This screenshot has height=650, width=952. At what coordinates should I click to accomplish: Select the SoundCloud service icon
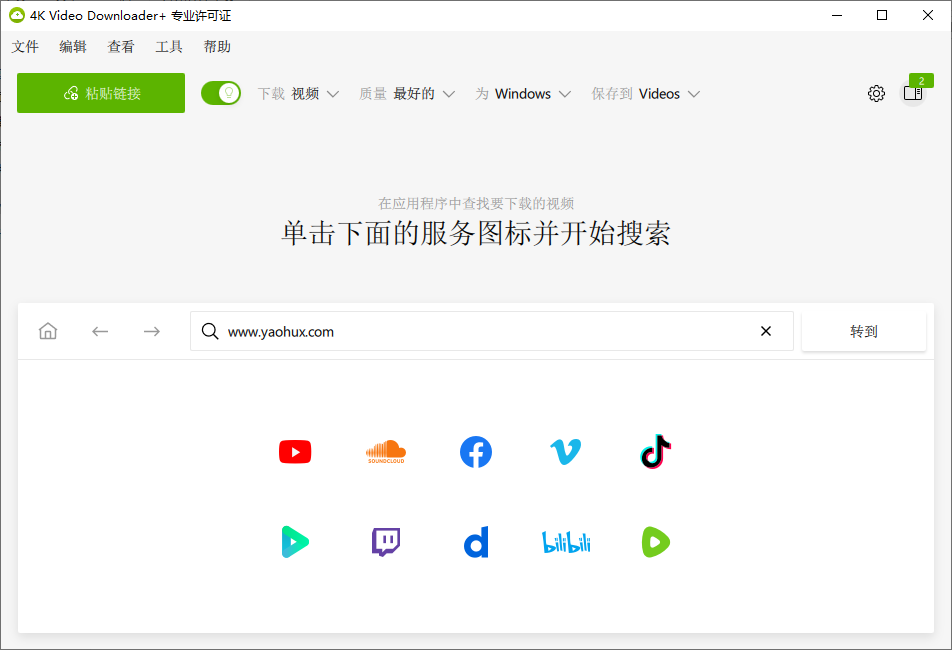pyautogui.click(x=385, y=452)
